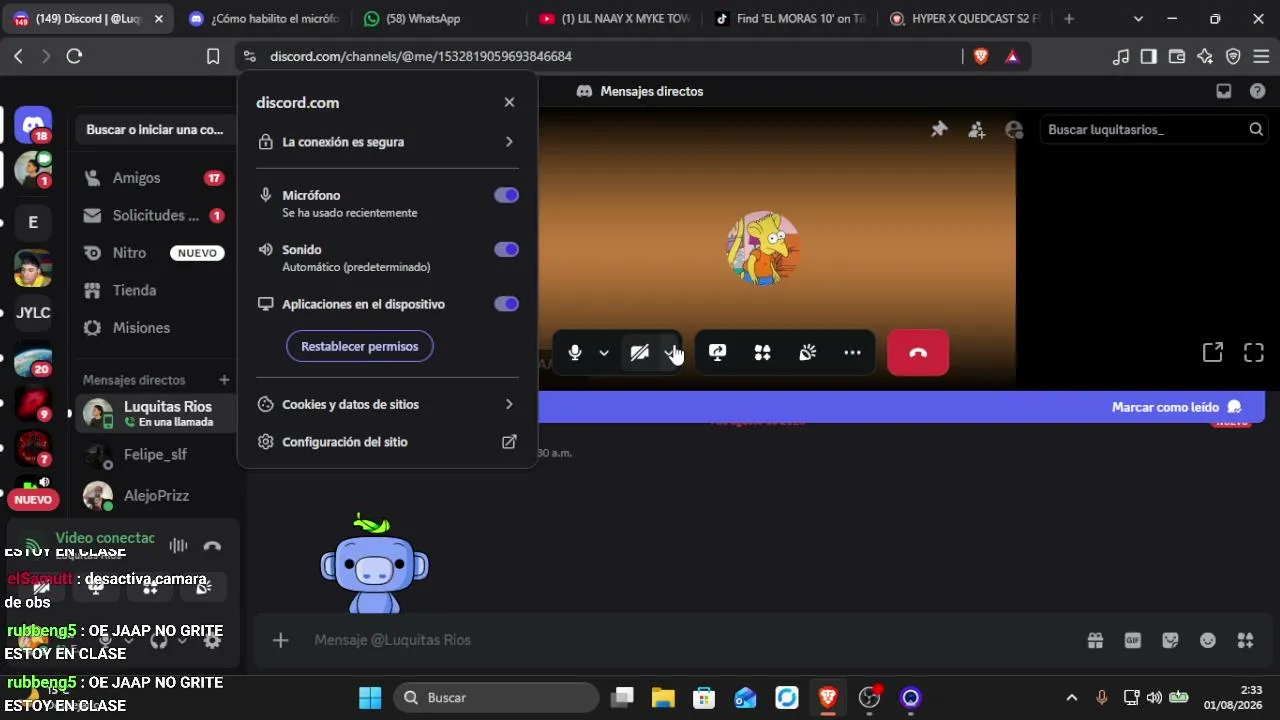Expand camera options arrow in call controls
The height and width of the screenshot is (720, 1280).
(x=669, y=353)
